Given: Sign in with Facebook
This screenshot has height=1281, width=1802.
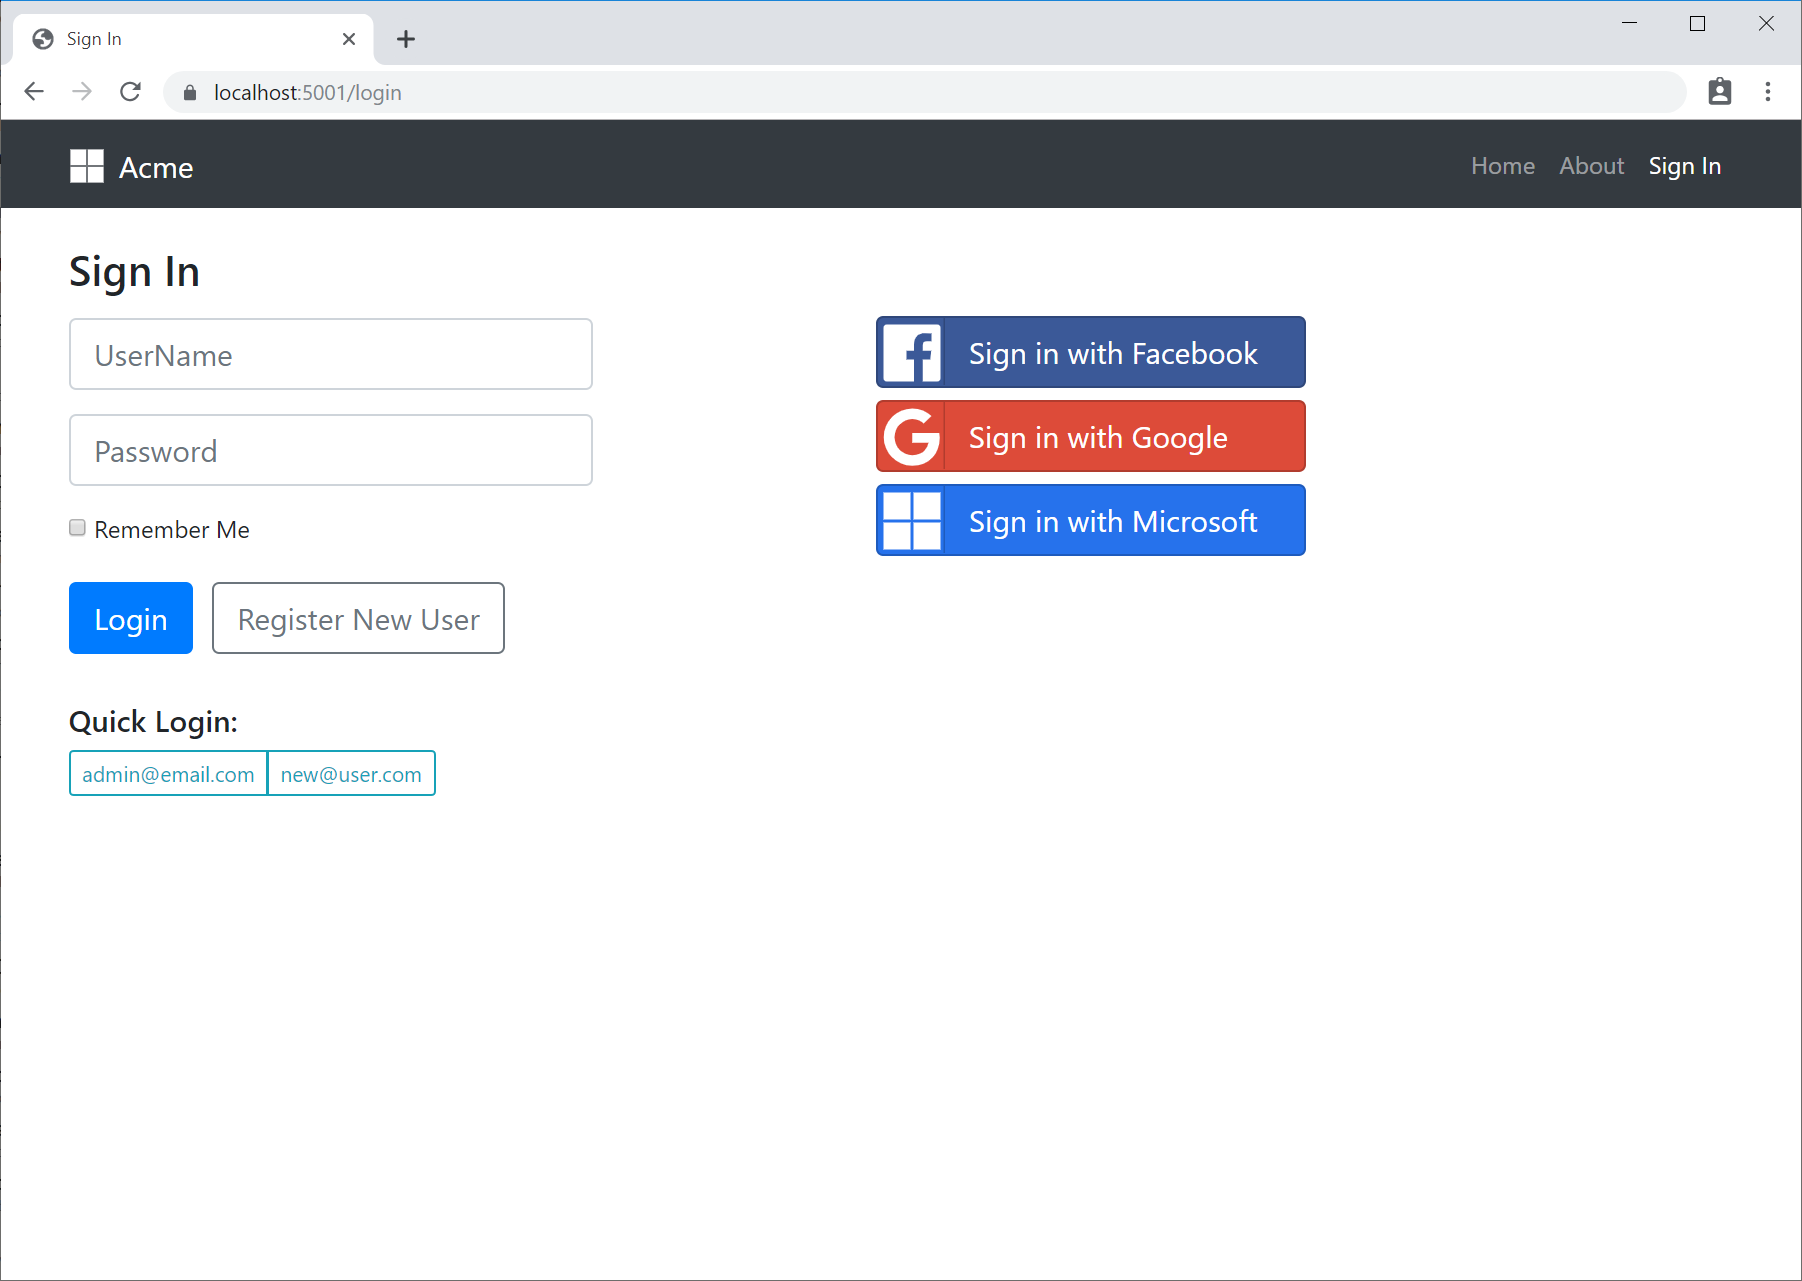Looking at the screenshot, I should click(1091, 352).
